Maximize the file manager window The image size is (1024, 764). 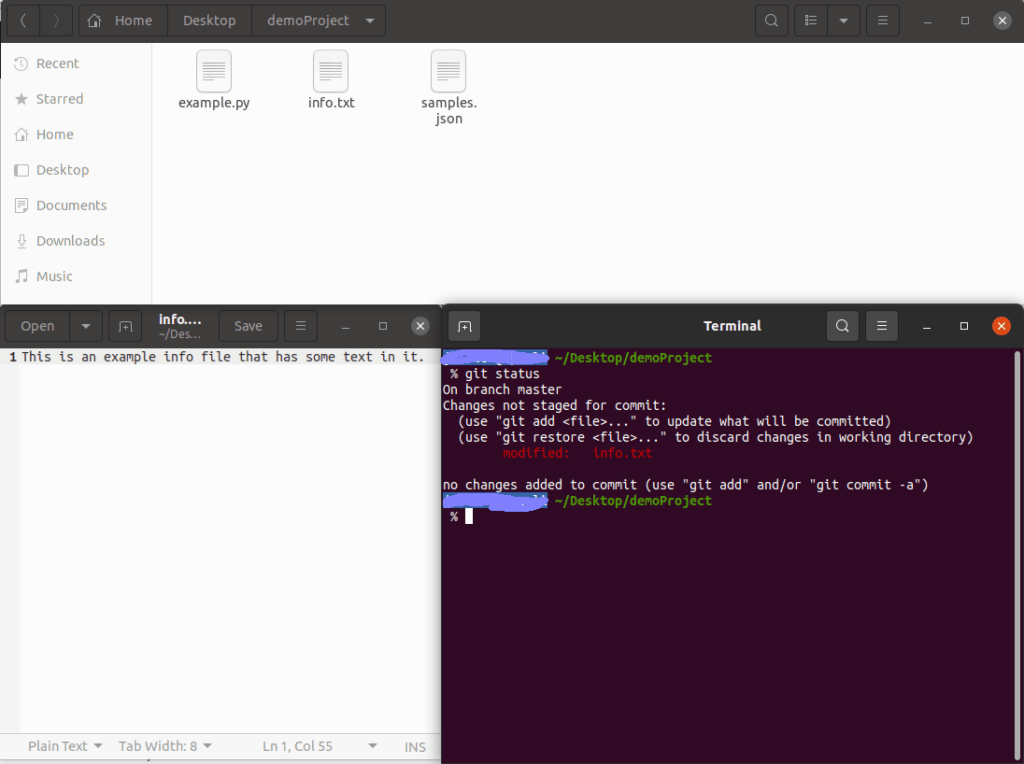(x=965, y=20)
